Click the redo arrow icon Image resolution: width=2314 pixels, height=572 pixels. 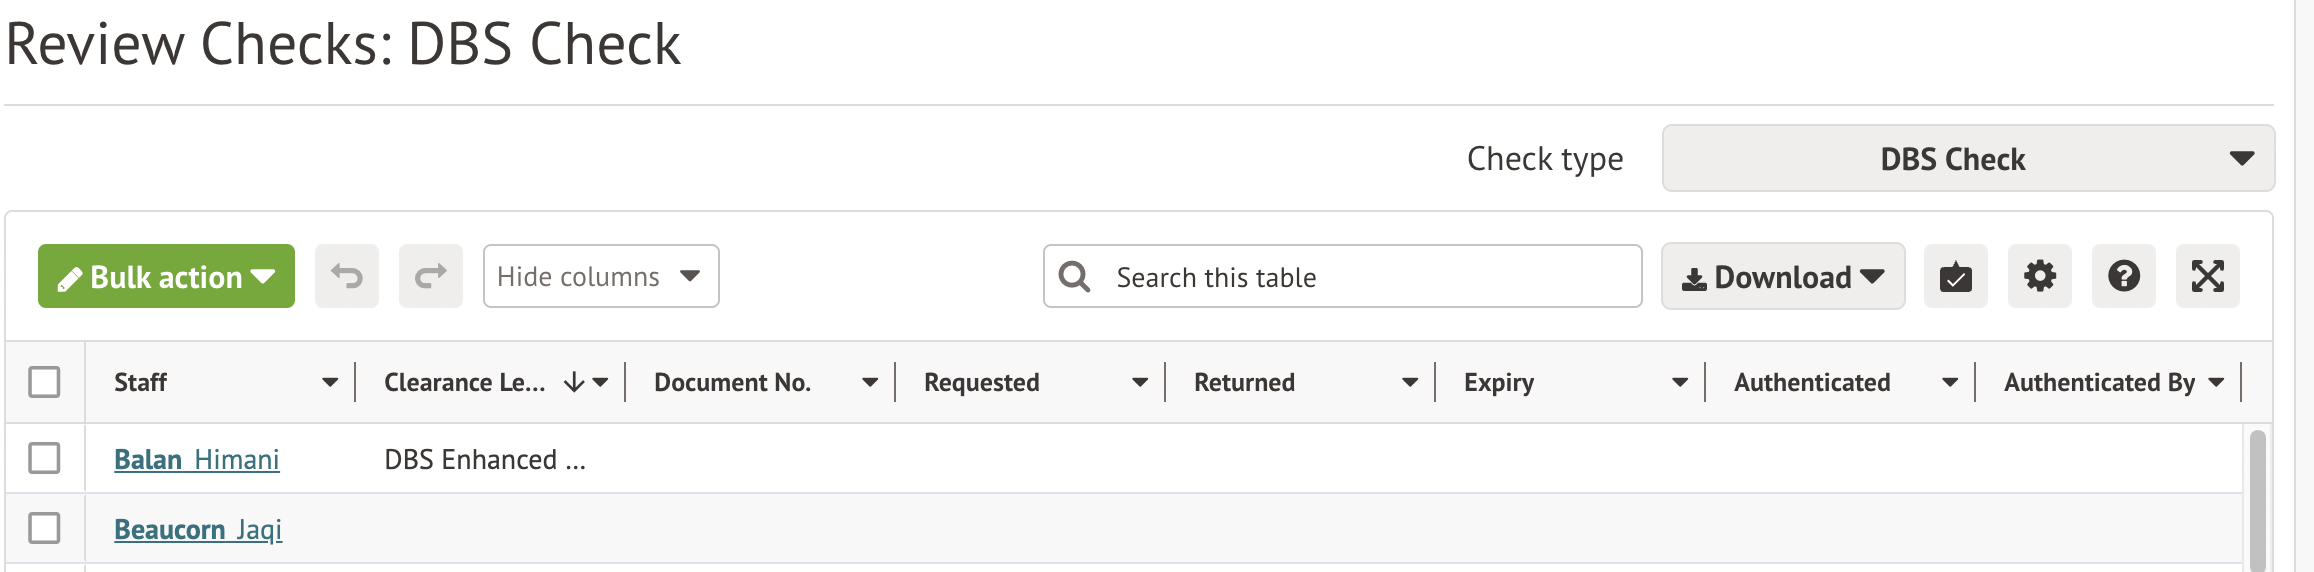431,276
